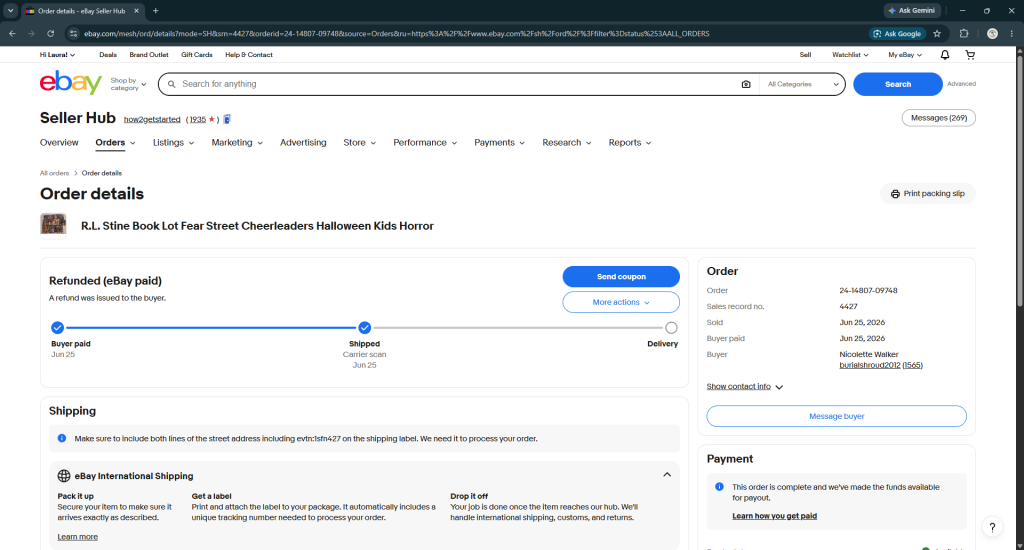The height and width of the screenshot is (550, 1024).
Task: Open Messages (269)
Action: [938, 118]
